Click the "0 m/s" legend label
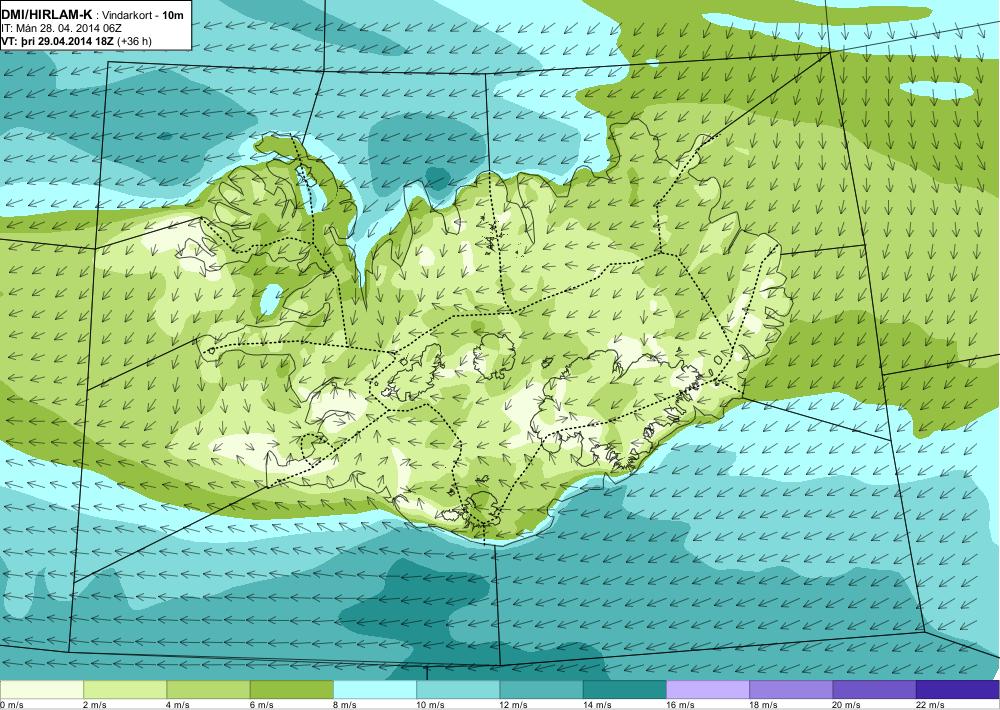 [x=11, y=704]
